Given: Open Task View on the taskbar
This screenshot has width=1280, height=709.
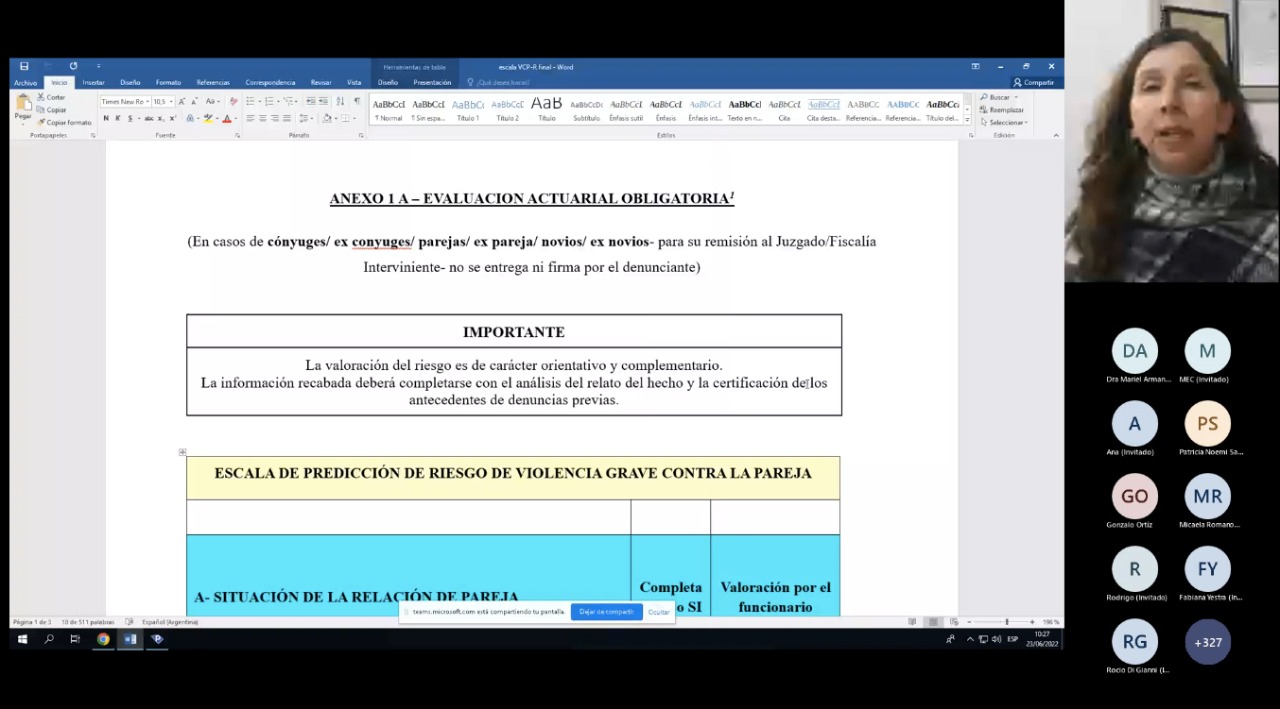Looking at the screenshot, I should 75,639.
